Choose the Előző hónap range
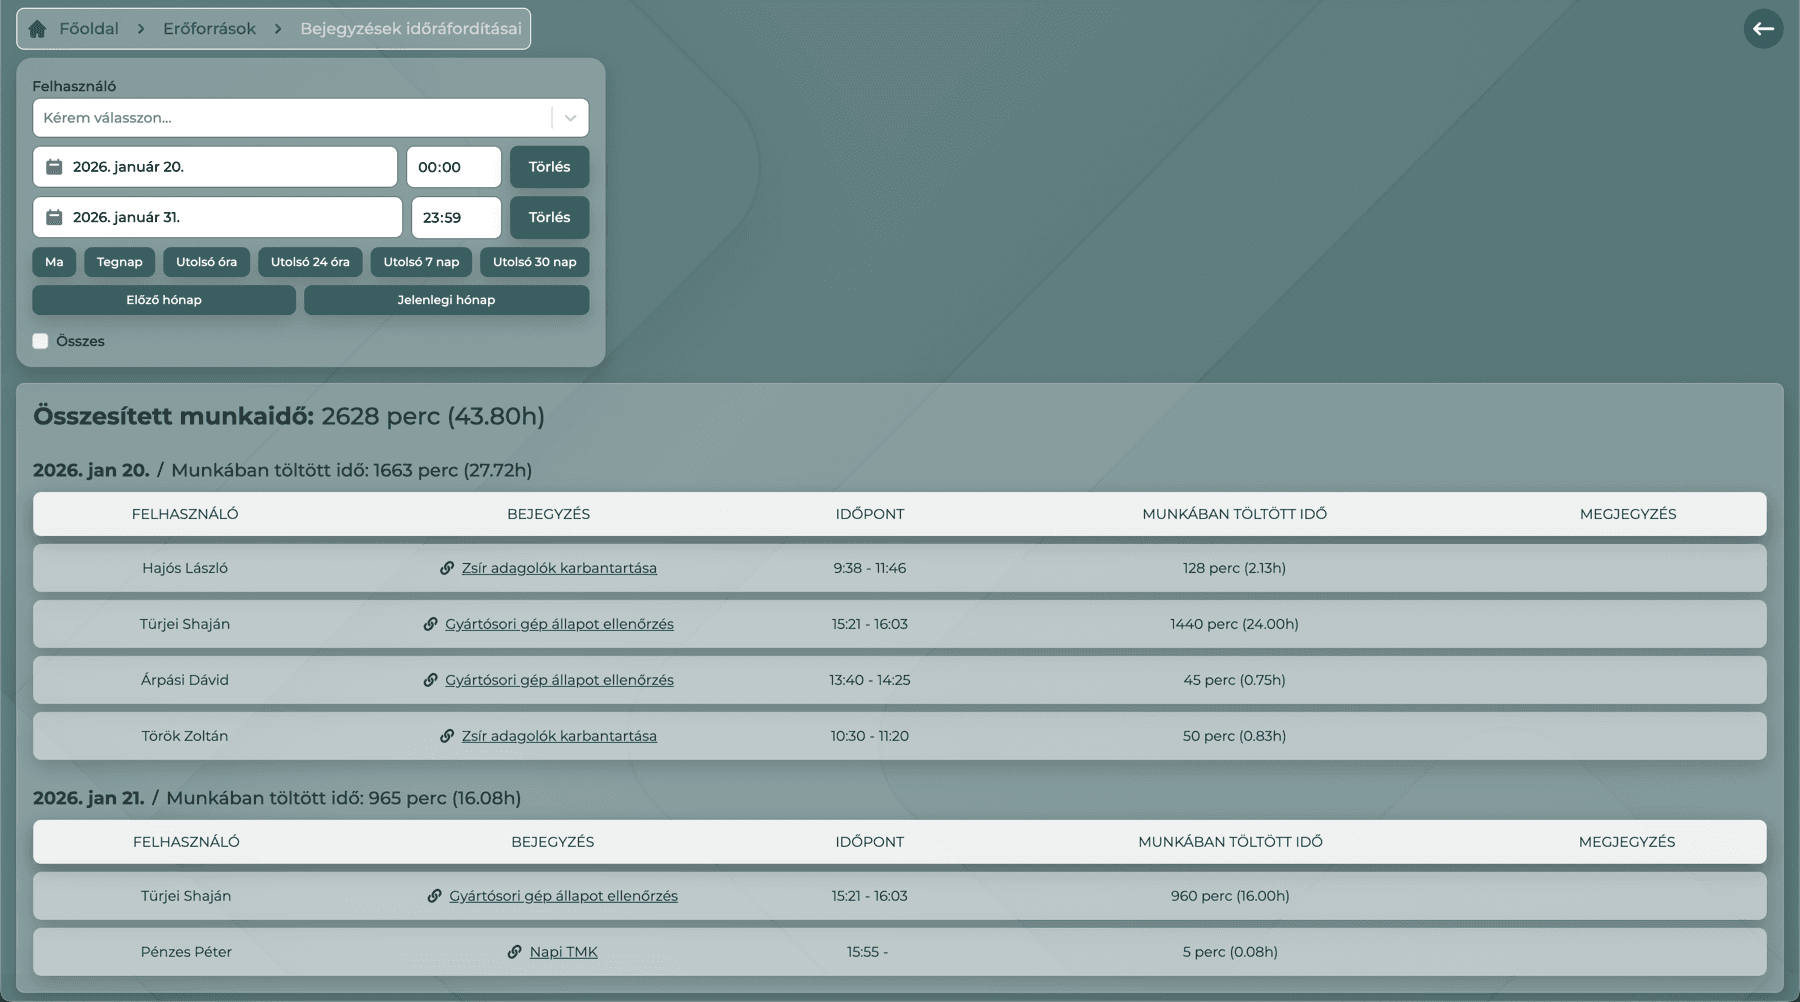This screenshot has width=1800, height=1002. (x=164, y=300)
